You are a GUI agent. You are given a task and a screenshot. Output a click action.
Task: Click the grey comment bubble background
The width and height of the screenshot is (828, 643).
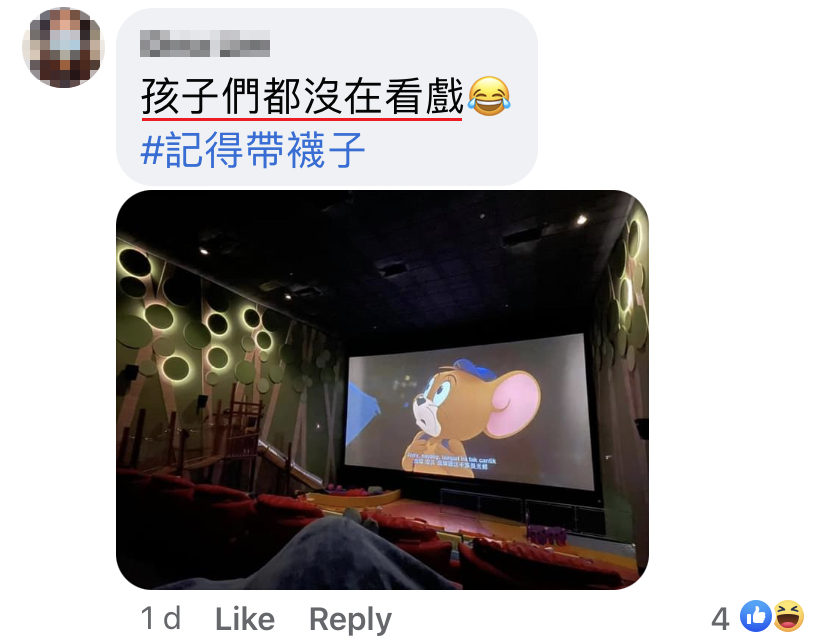point(327,97)
